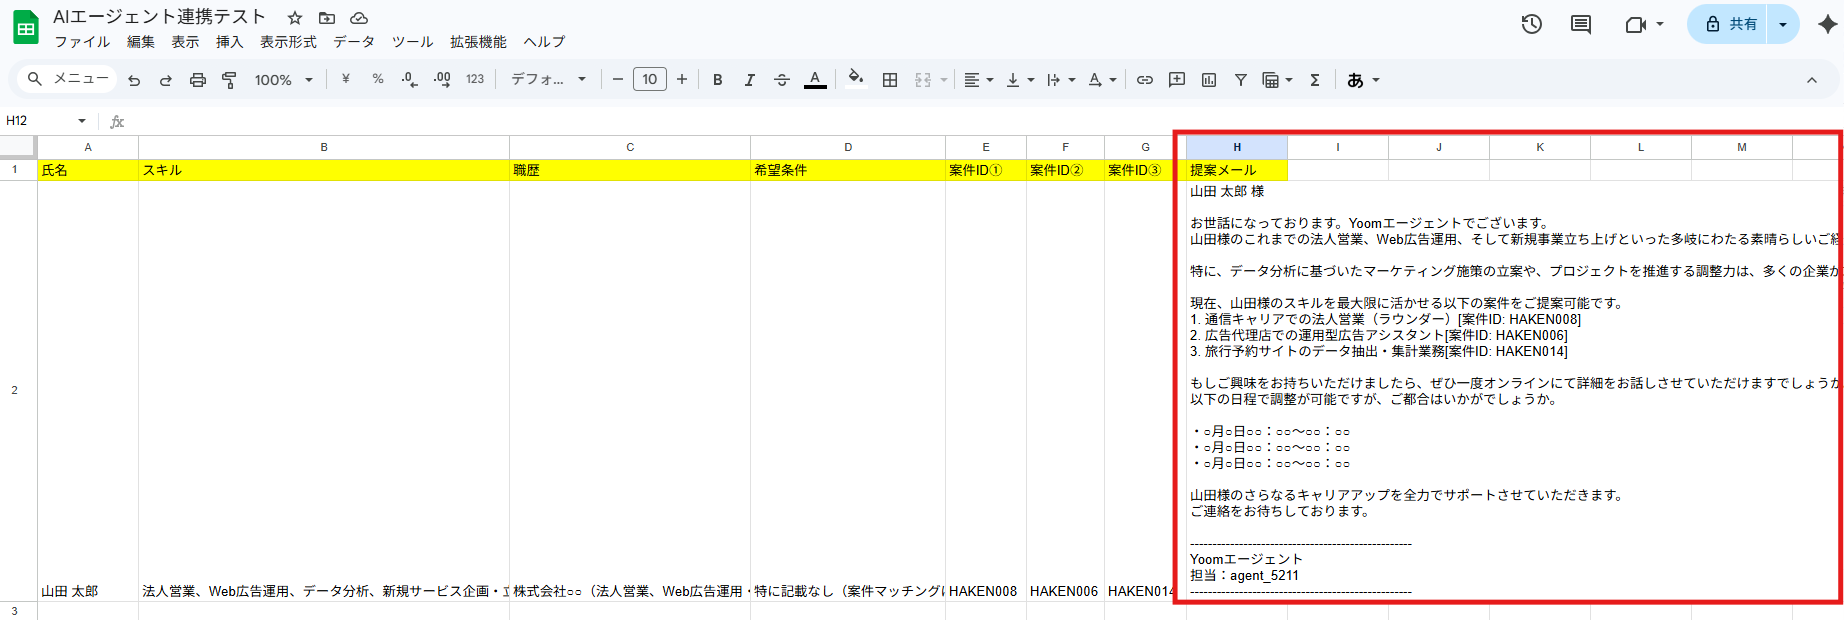
Task: Open the comments panel icon
Action: pos(1581,24)
